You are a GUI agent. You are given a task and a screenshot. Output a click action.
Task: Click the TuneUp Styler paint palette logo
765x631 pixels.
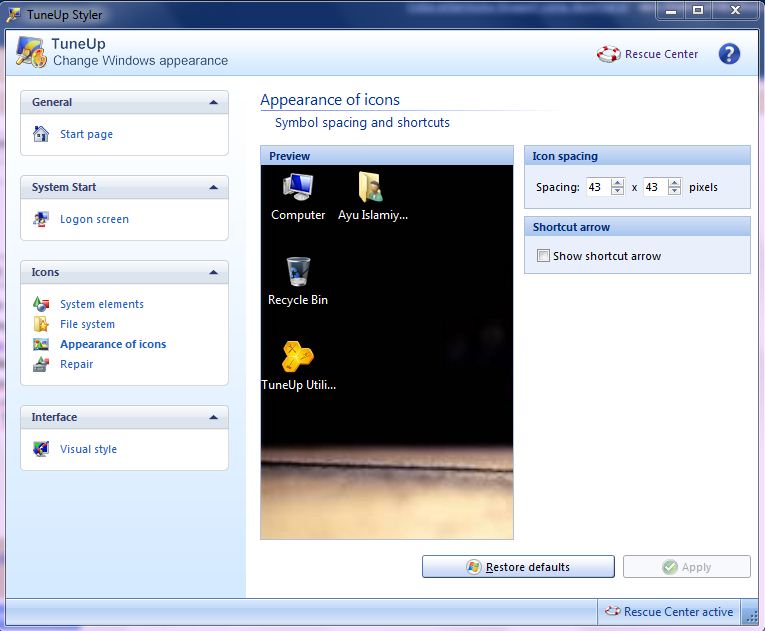click(x=31, y=52)
